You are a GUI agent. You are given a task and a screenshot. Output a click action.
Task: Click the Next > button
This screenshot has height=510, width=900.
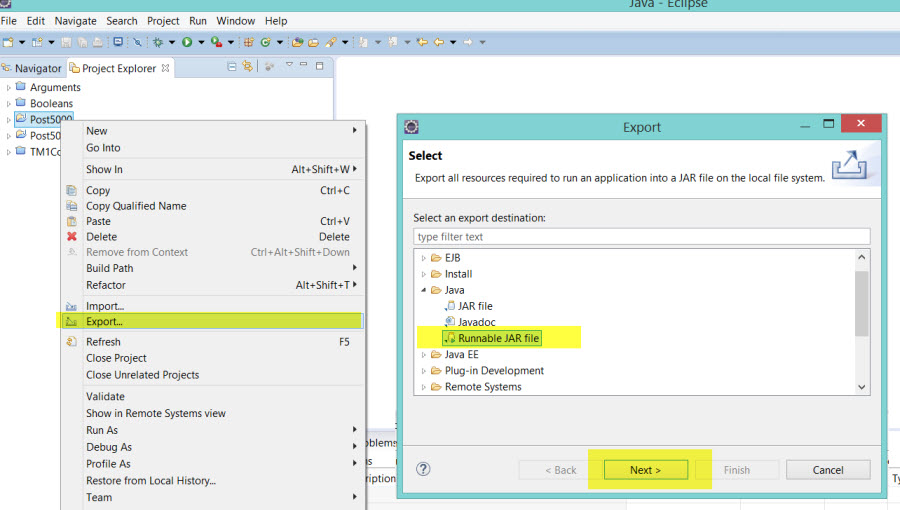pyautogui.click(x=646, y=470)
